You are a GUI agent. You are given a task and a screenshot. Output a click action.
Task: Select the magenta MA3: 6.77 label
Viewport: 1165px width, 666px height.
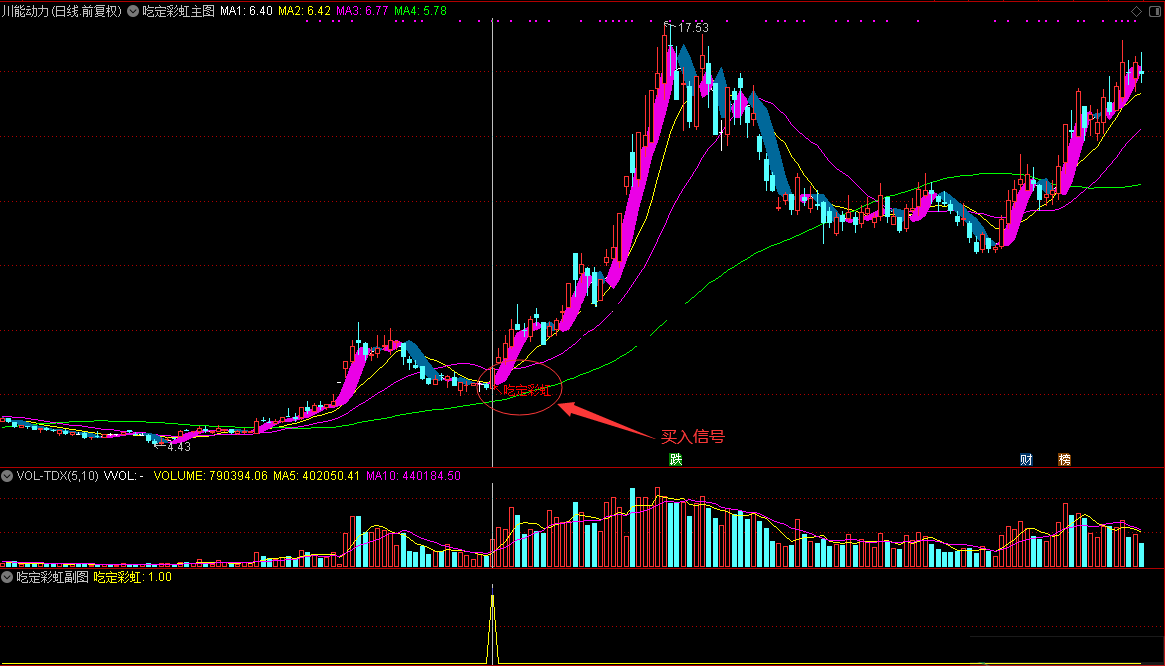[x=362, y=11]
